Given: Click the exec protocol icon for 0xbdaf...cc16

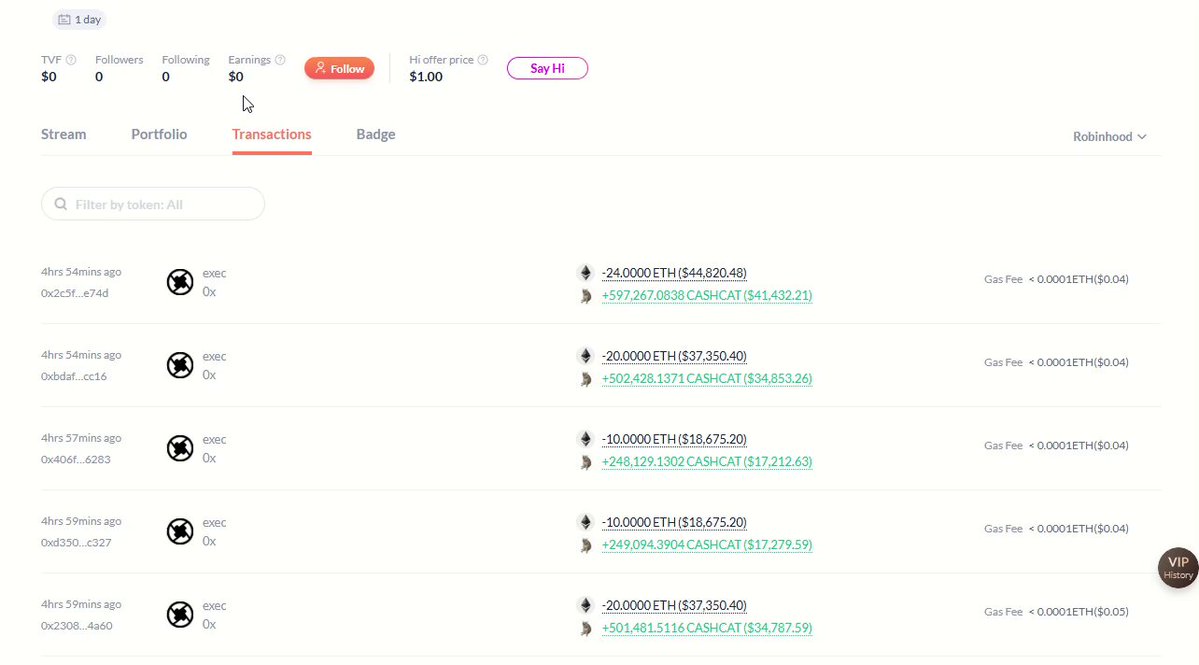Looking at the screenshot, I should 180,365.
